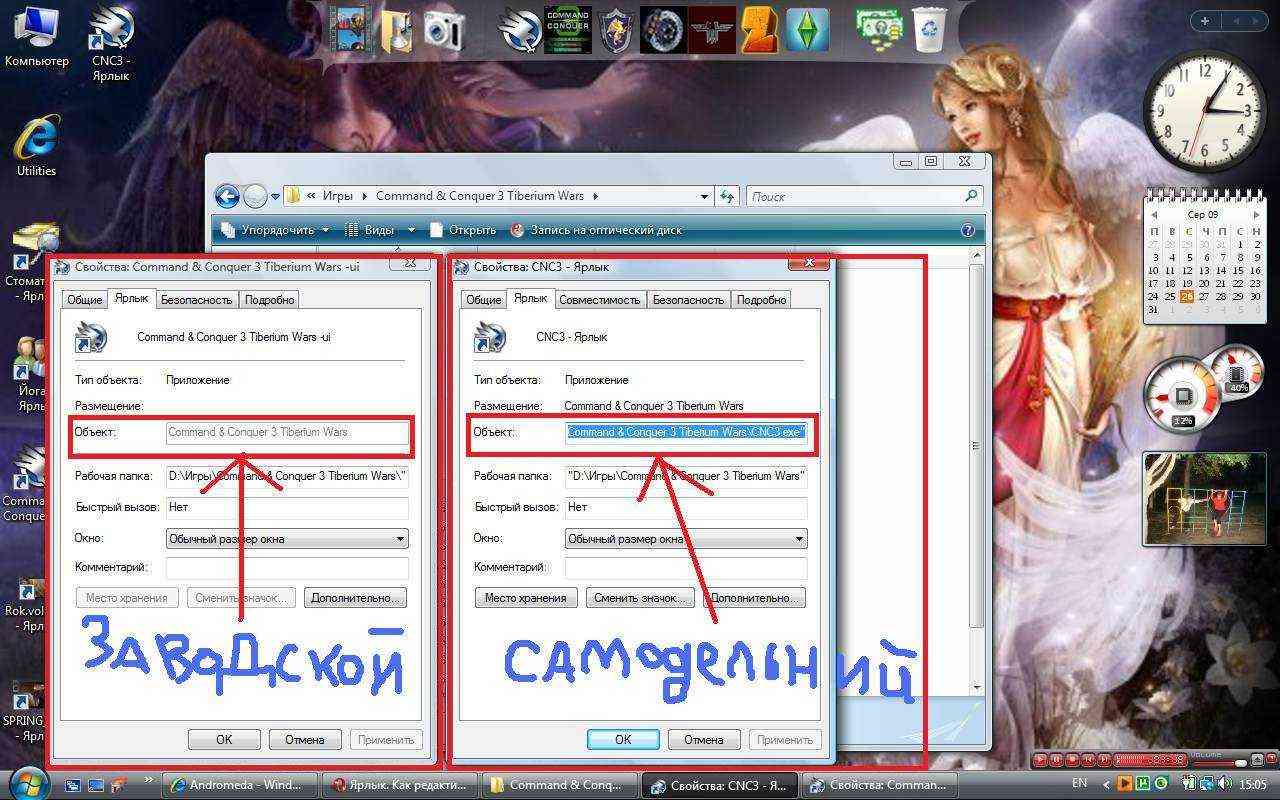Click the Command & Conquer dock icon
The image size is (1280, 800).
pos(568,29)
